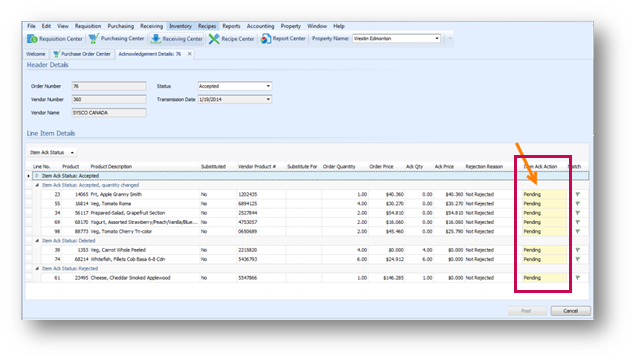Open the Purchasing Center cart icon
Image resolution: width=636 pixels, height=362 pixels.
coord(94,39)
